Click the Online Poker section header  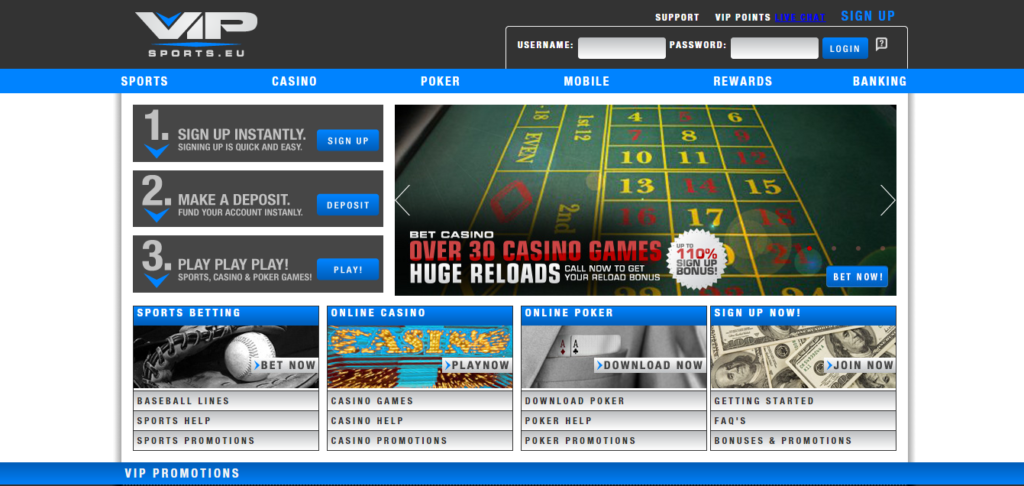click(x=614, y=315)
